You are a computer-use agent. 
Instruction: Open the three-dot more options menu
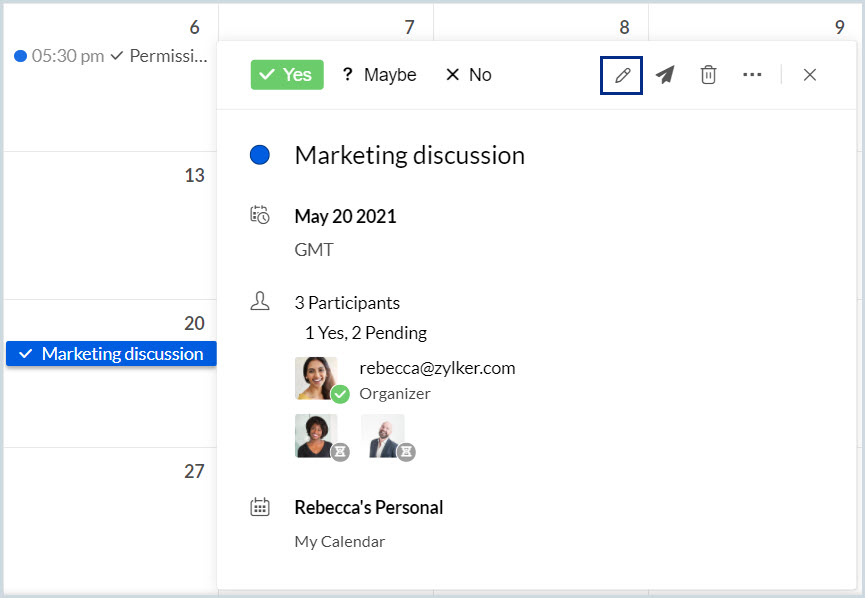[x=752, y=75]
